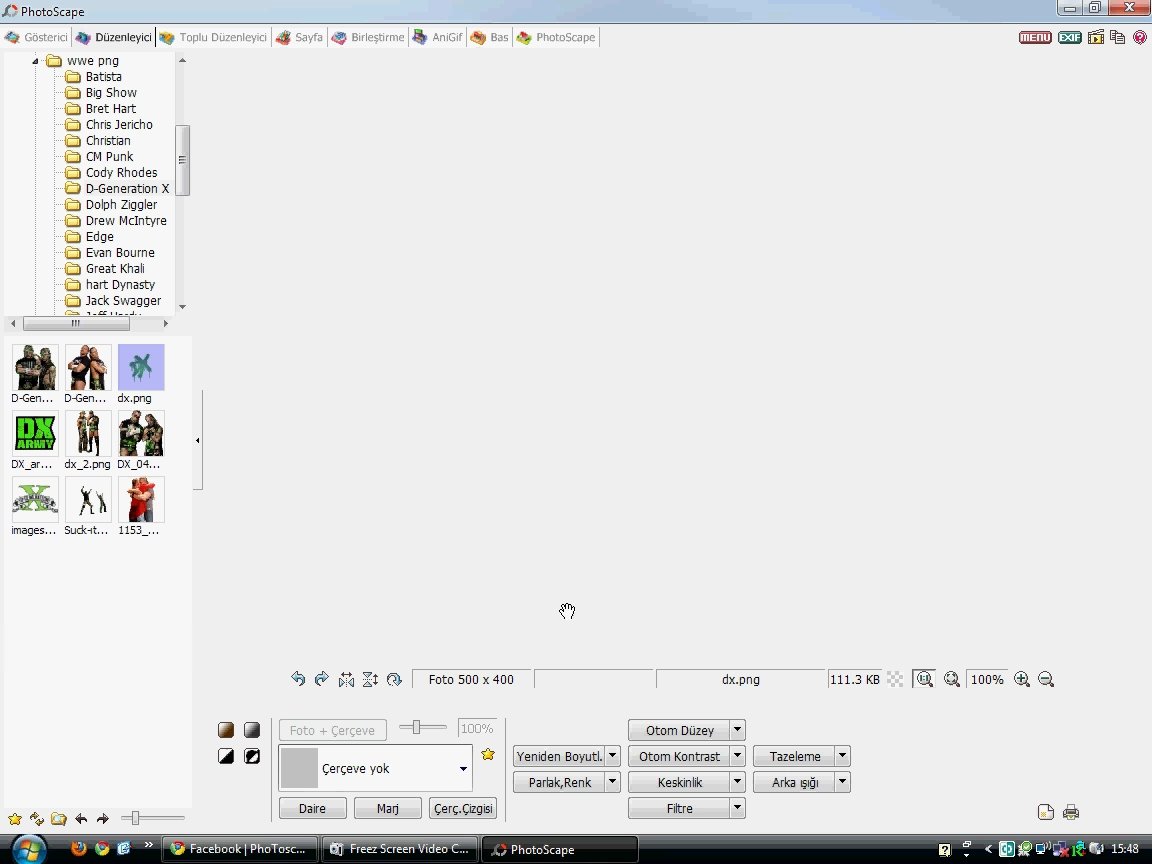Go back to the previous folder
The image size is (1152, 864).
pyautogui.click(x=81, y=818)
